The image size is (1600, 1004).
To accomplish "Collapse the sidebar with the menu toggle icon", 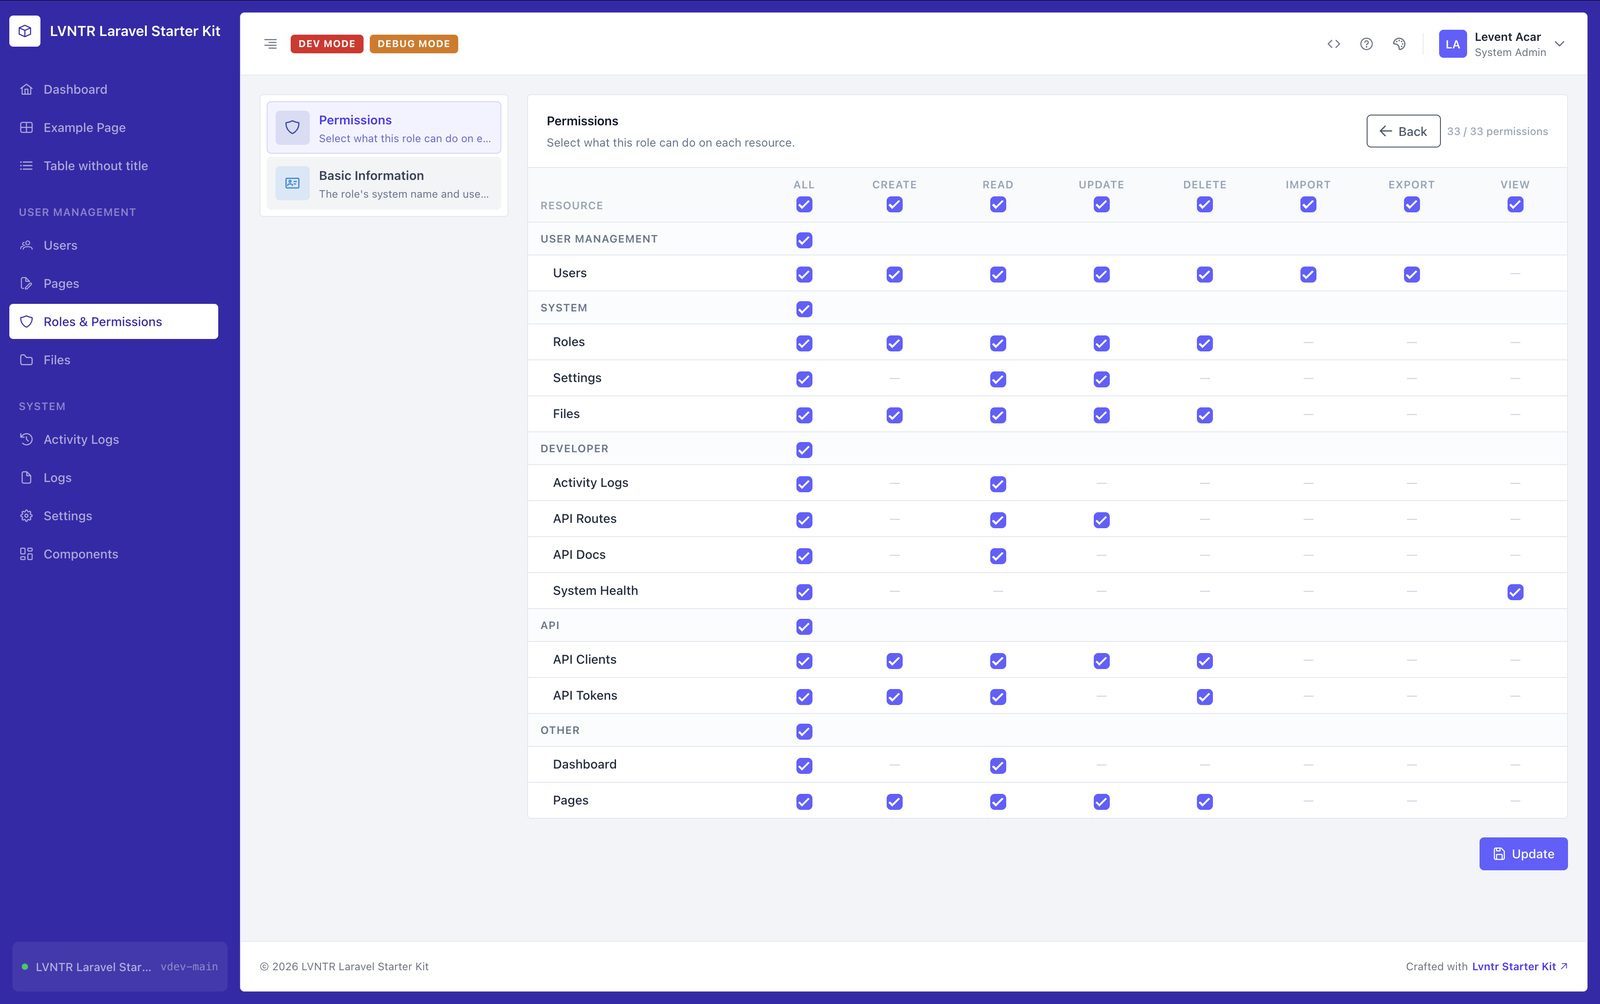I will tap(270, 44).
